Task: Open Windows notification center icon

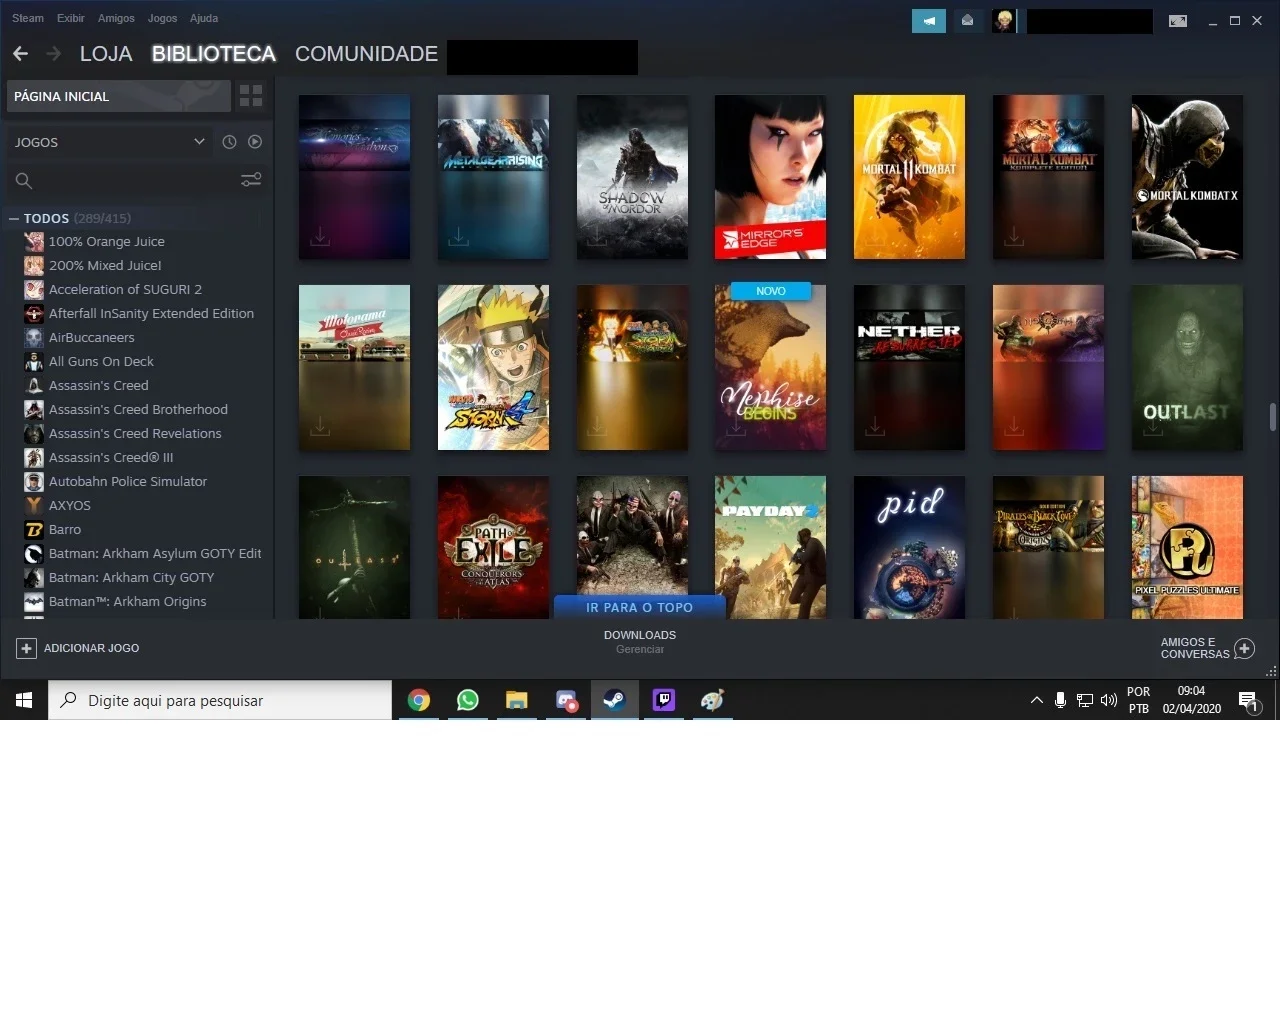Action: pyautogui.click(x=1249, y=701)
